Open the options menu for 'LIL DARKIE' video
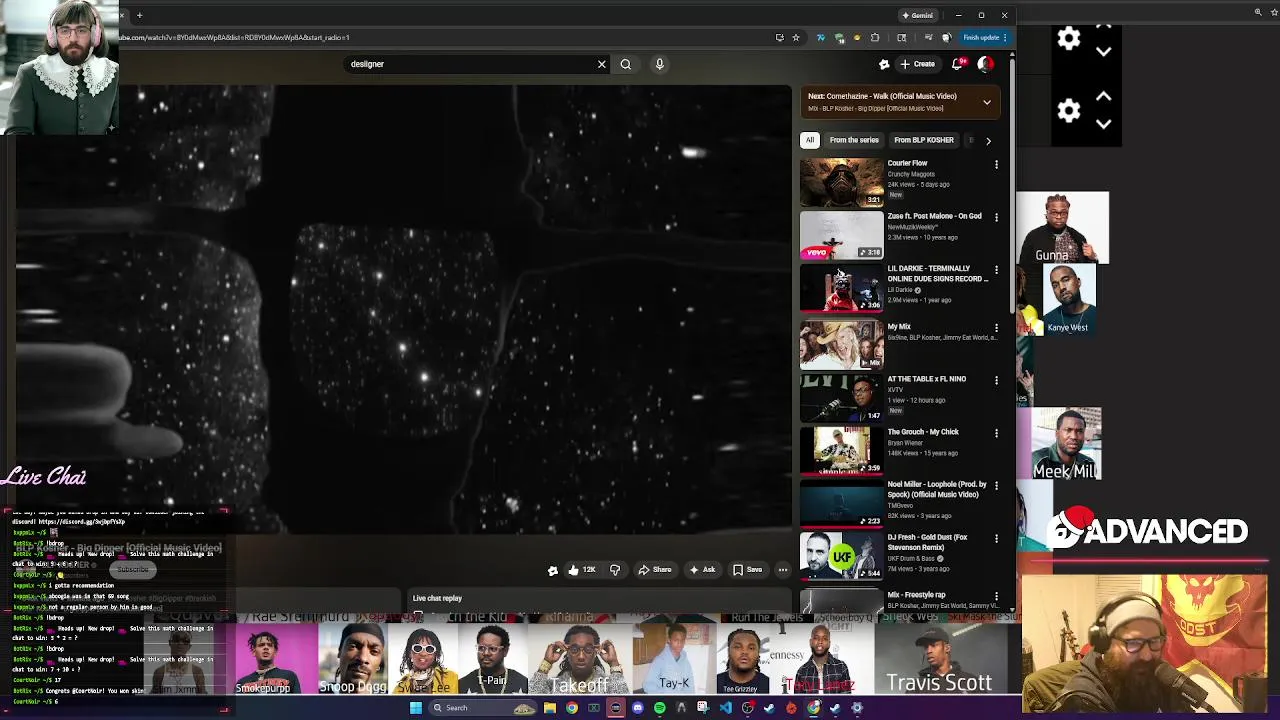 (x=996, y=270)
